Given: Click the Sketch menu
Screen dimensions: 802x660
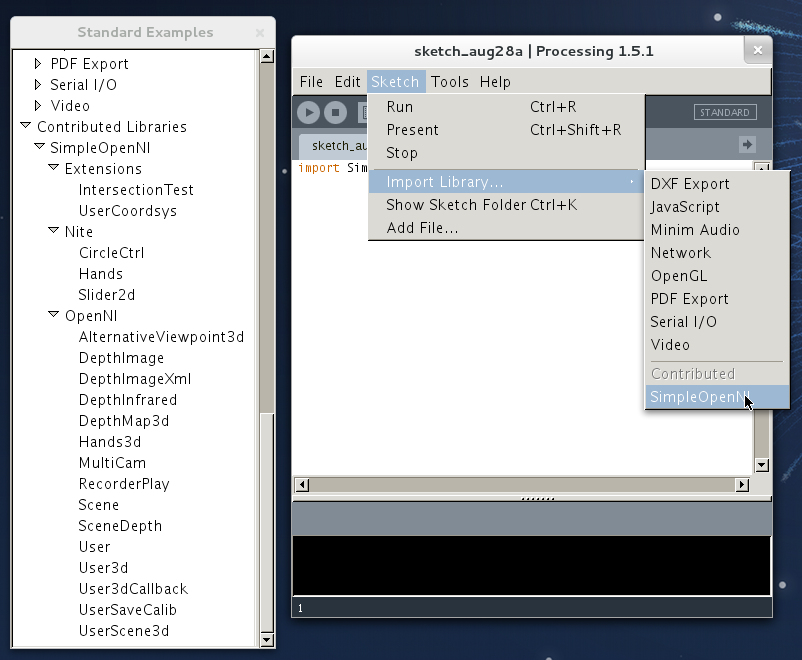Looking at the screenshot, I should (395, 82).
